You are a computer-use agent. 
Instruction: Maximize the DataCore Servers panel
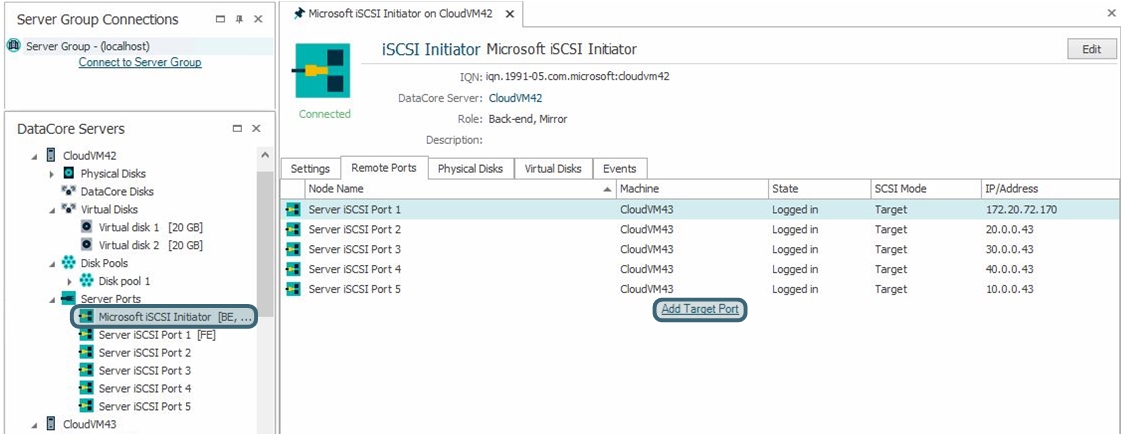[x=237, y=129]
